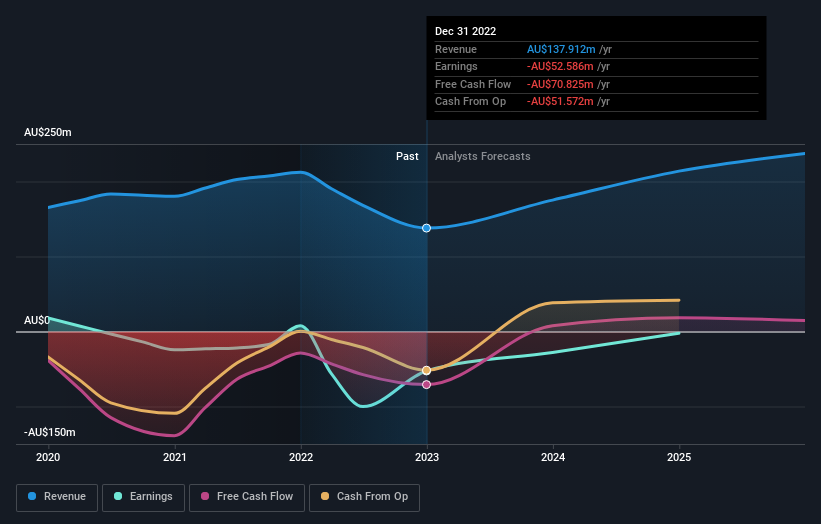
Task: Click the 2024 x-axis label
Action: click(x=553, y=457)
